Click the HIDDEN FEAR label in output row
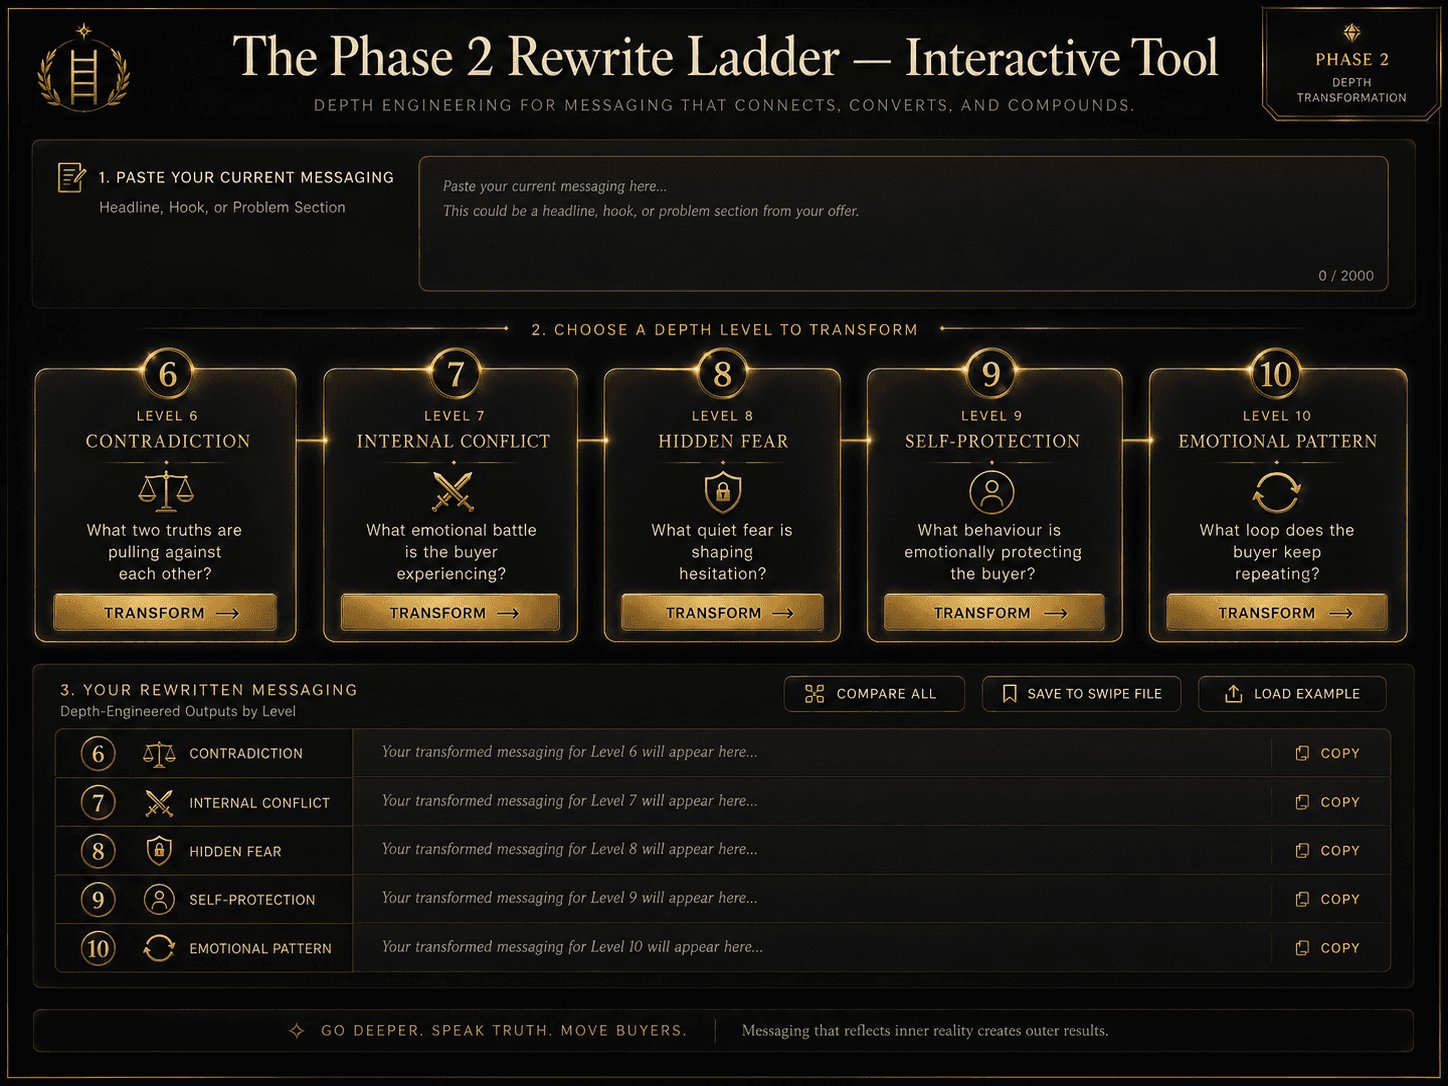Screen dimensions: 1448x1086 (x=235, y=852)
